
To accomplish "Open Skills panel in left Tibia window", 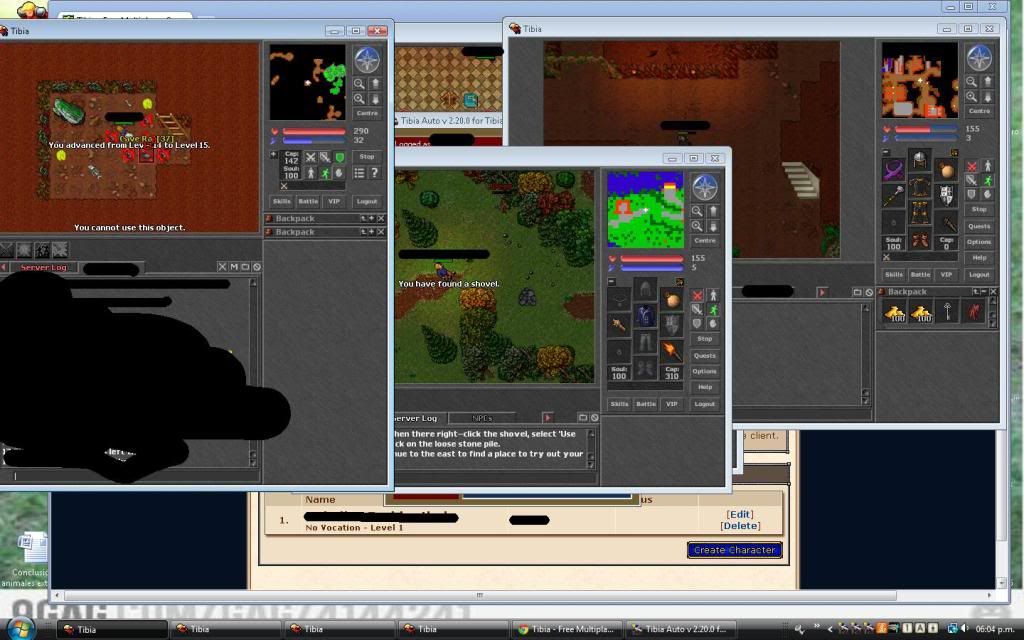I will point(281,201).
